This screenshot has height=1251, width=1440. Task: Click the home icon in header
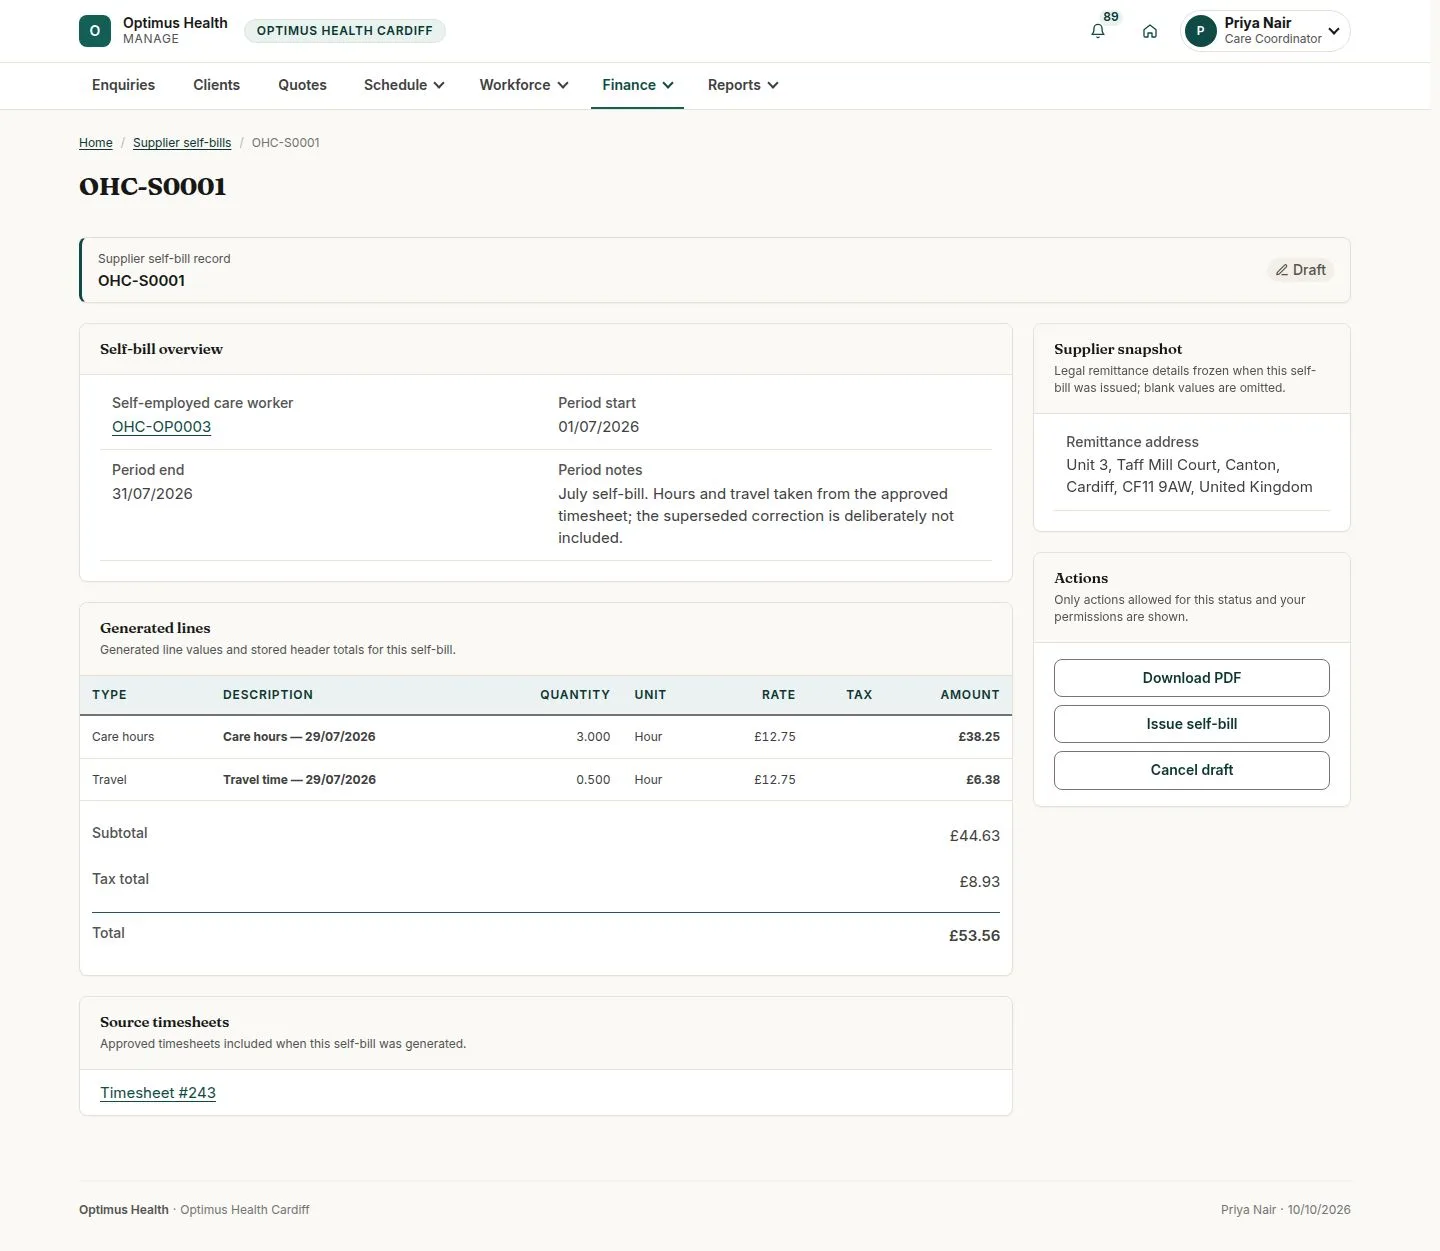tap(1150, 31)
